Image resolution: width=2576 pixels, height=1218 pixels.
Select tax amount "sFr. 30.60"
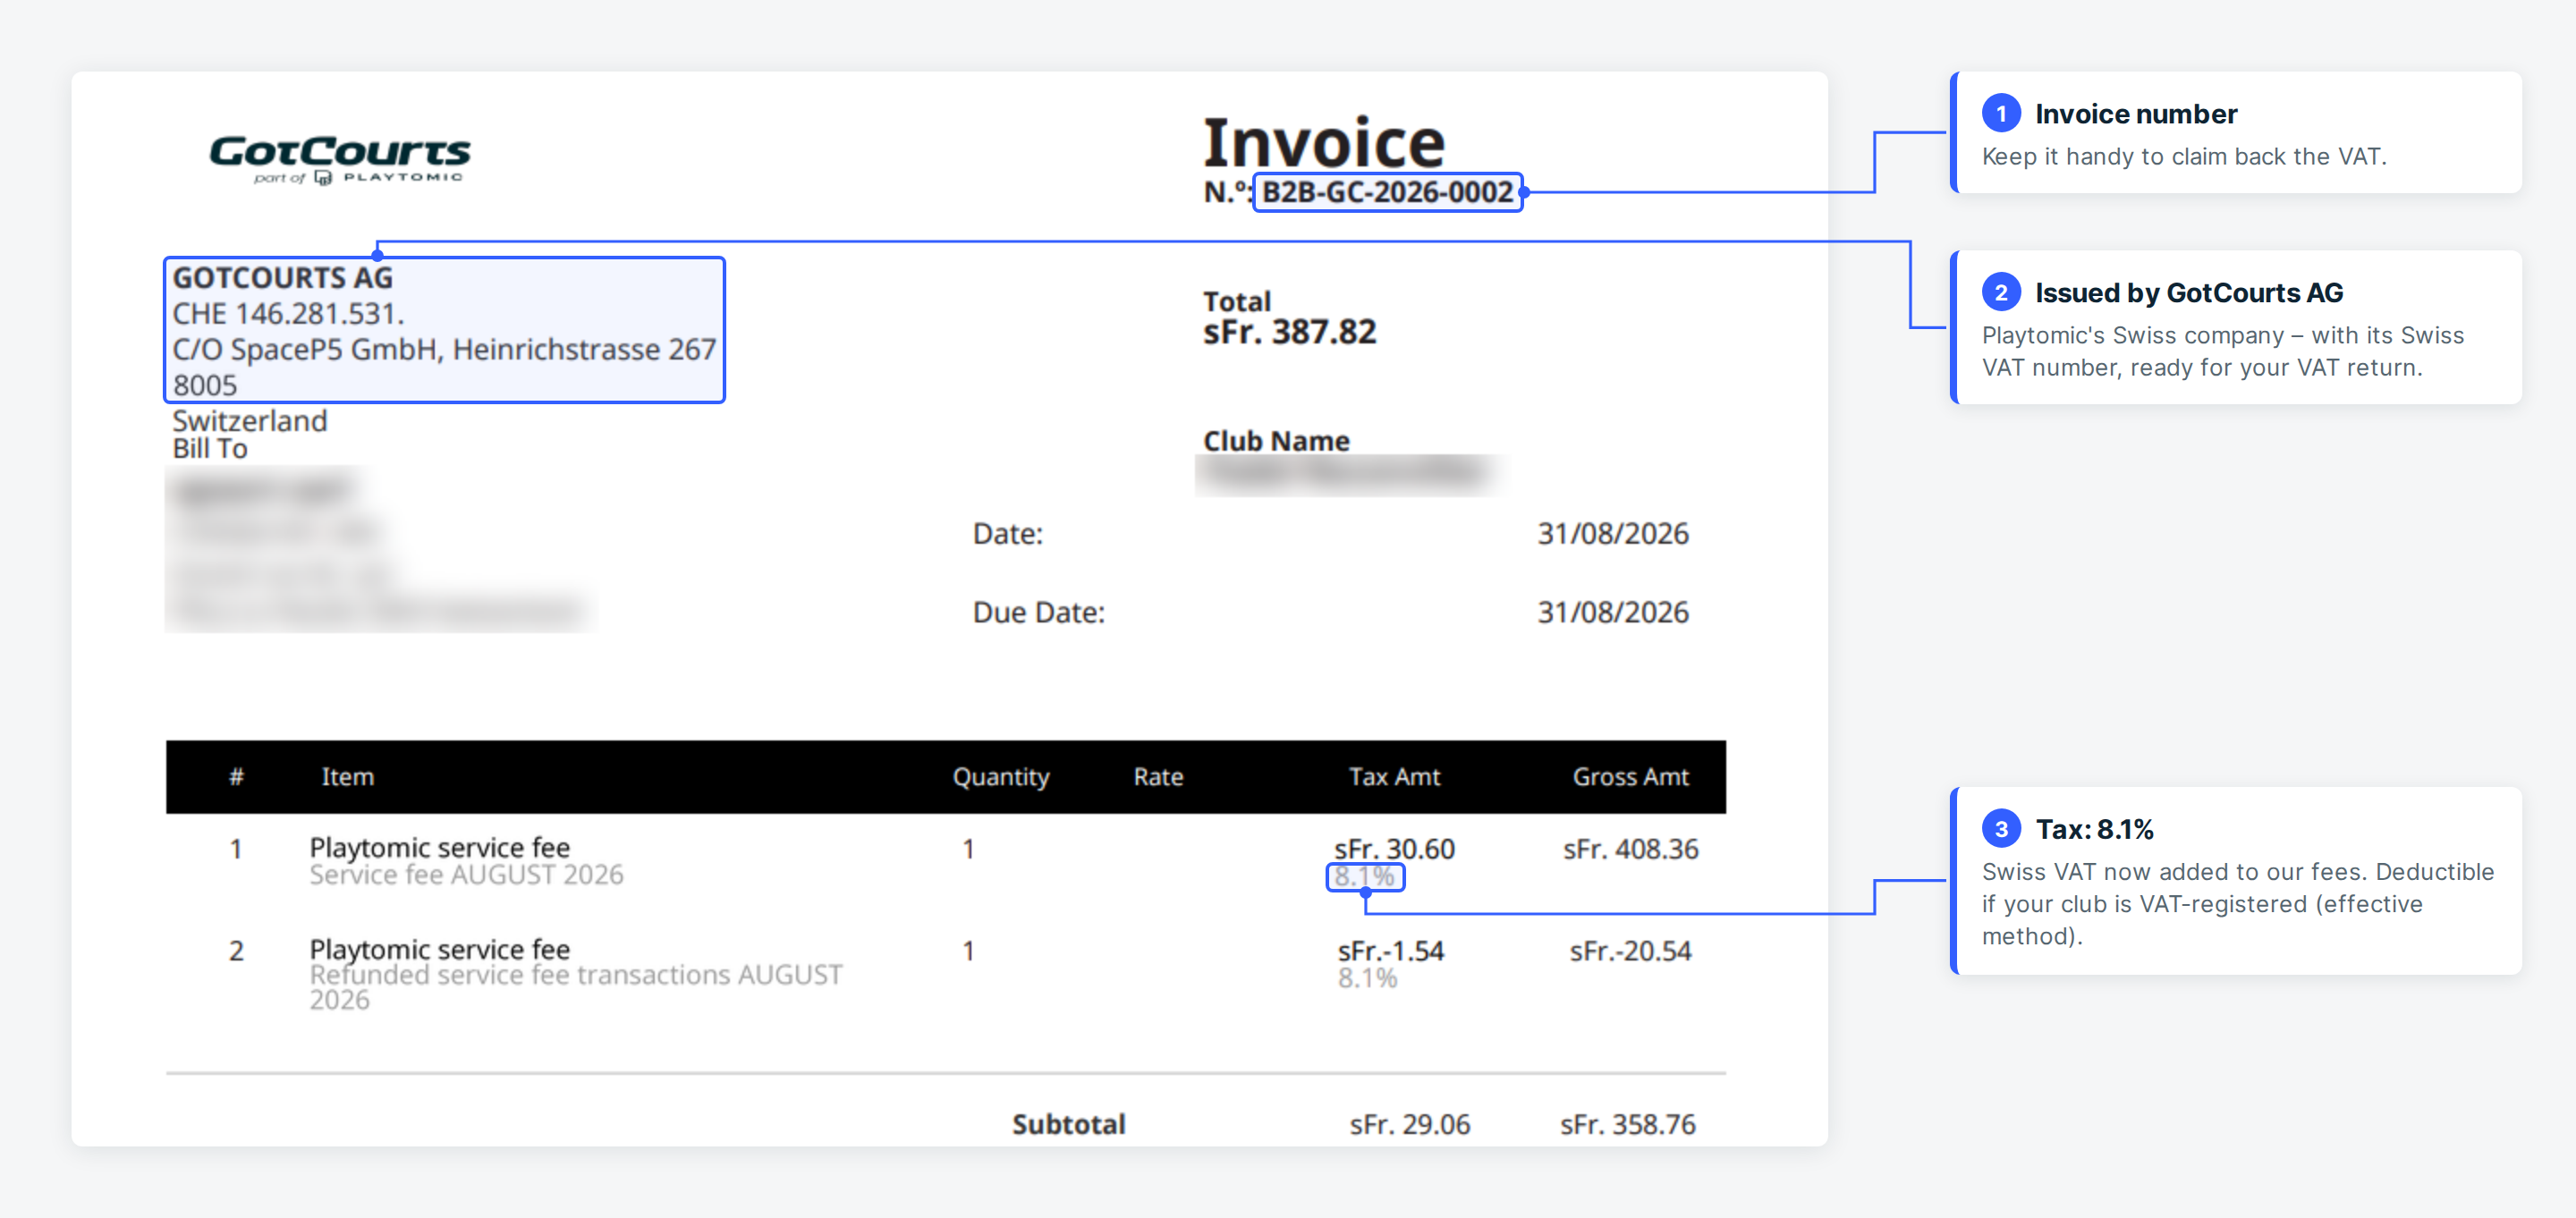pyautogui.click(x=1394, y=849)
